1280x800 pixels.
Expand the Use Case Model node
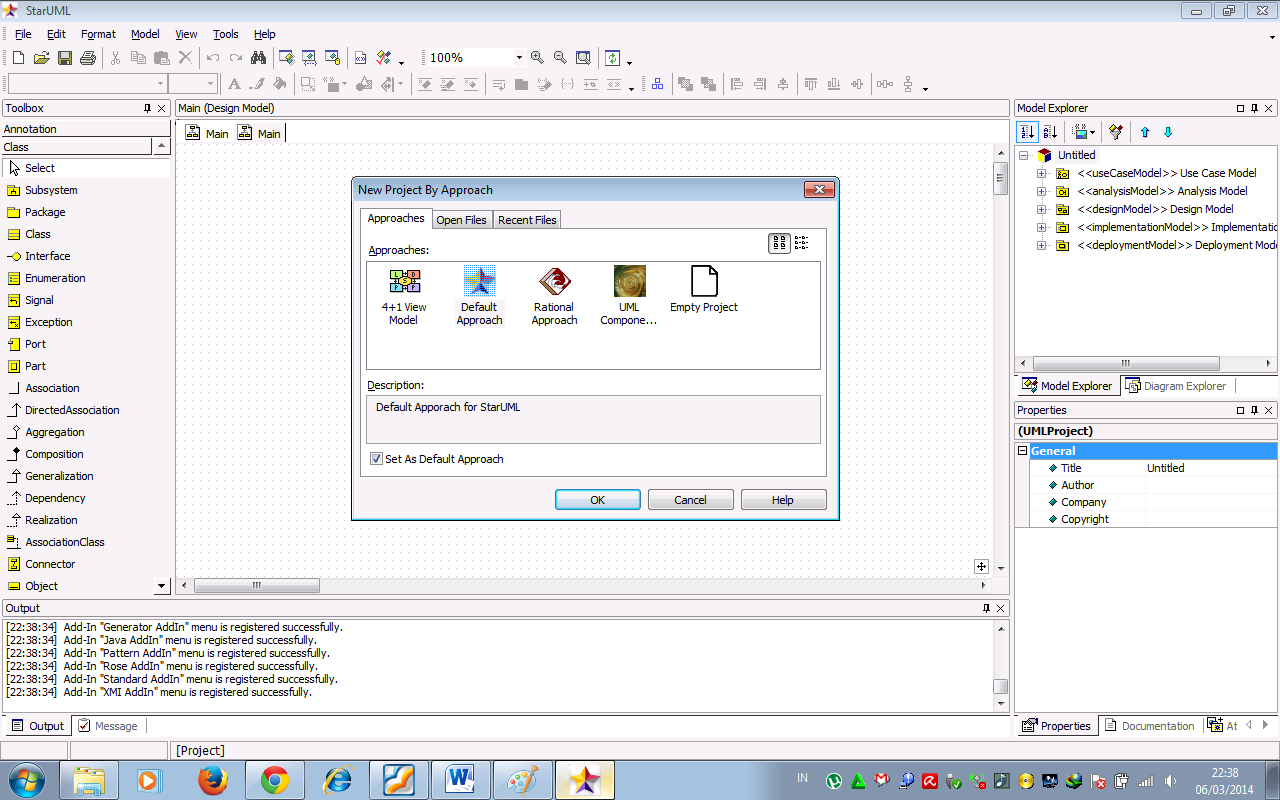point(1041,173)
